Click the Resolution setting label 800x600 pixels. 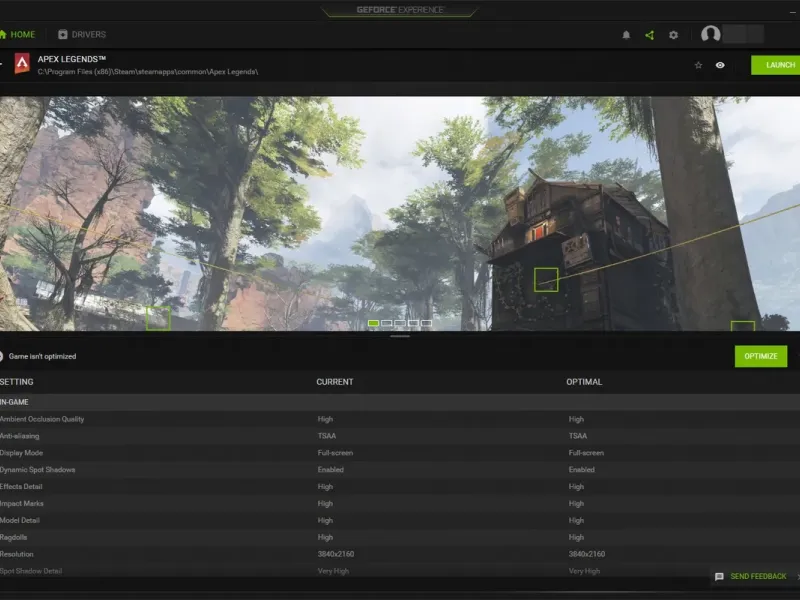tap(16, 554)
